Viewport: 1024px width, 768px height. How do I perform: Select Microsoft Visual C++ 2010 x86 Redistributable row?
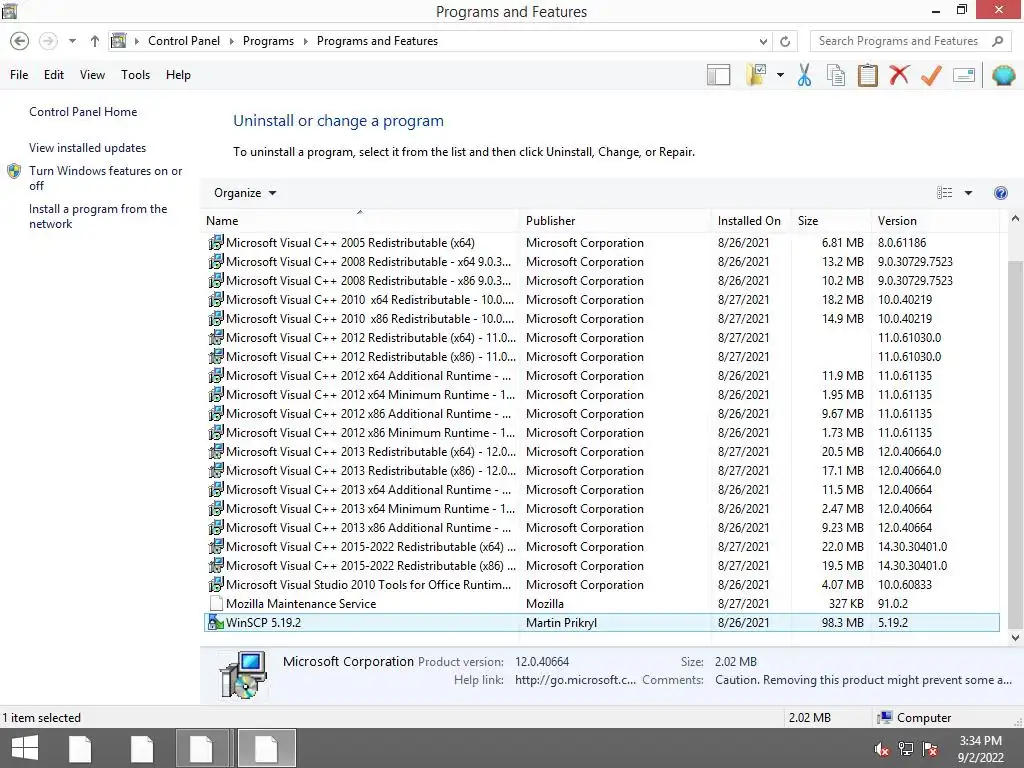[601, 319]
